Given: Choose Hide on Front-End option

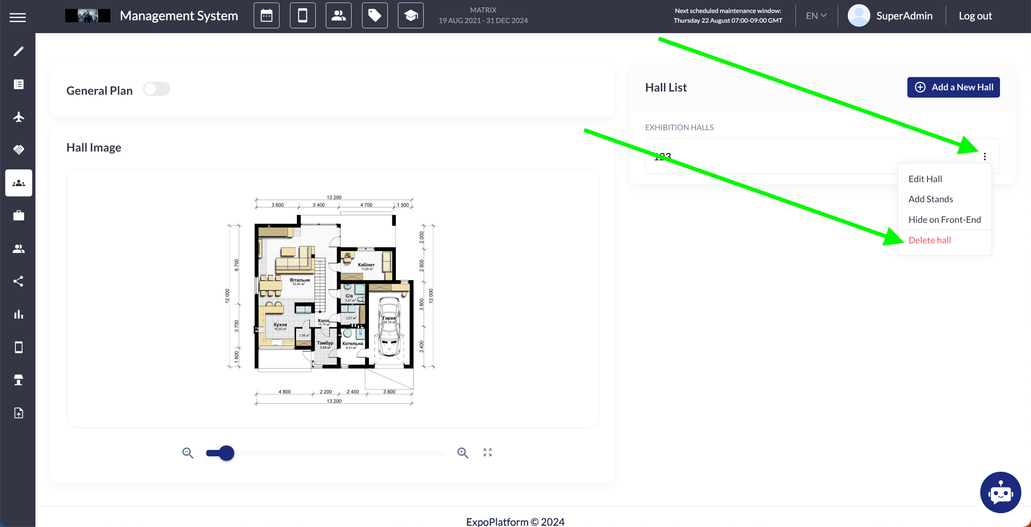Looking at the screenshot, I should coord(944,220).
